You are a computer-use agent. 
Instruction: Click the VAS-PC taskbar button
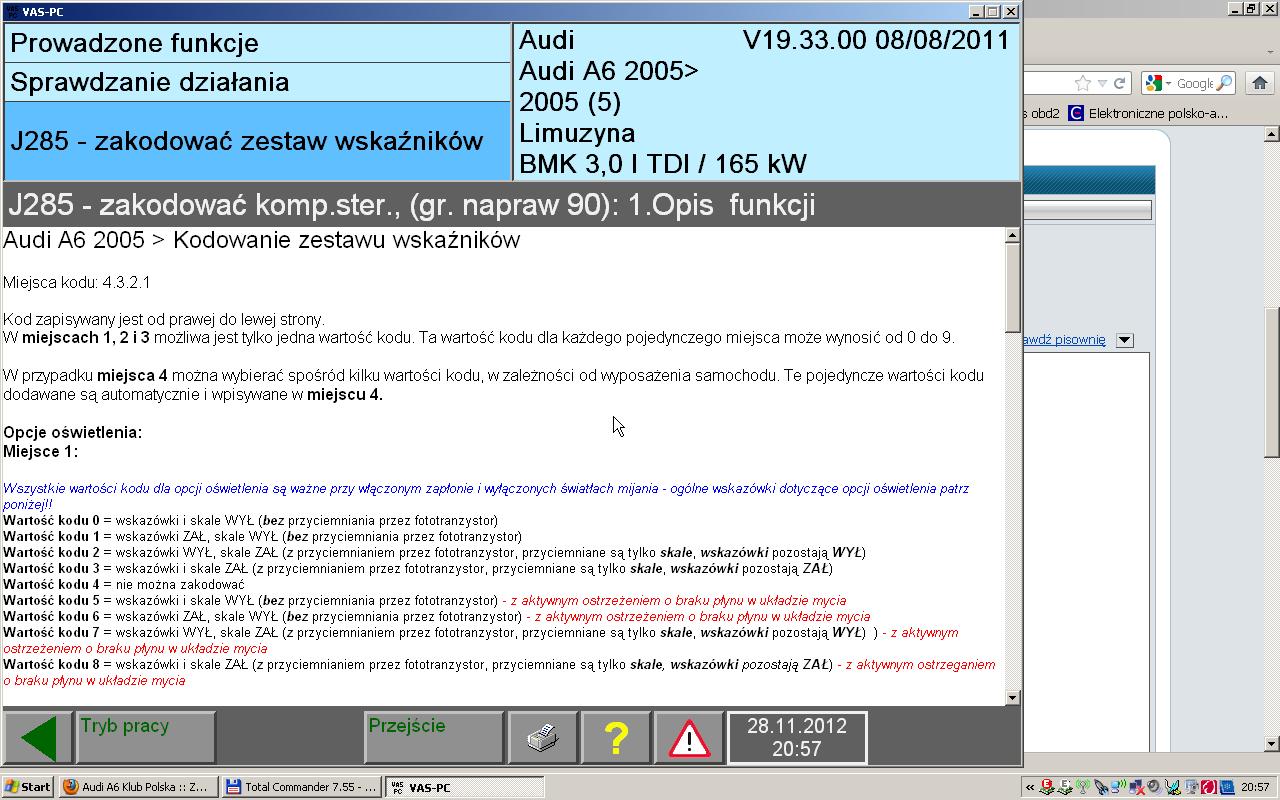(x=465, y=787)
